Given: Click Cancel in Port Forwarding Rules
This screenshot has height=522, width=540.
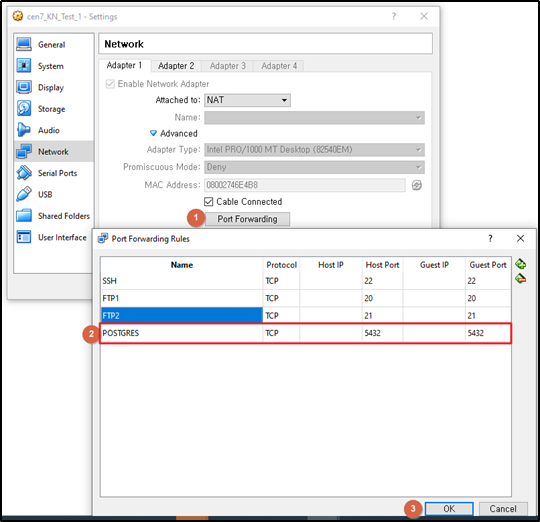Looking at the screenshot, I should pyautogui.click(x=503, y=509).
